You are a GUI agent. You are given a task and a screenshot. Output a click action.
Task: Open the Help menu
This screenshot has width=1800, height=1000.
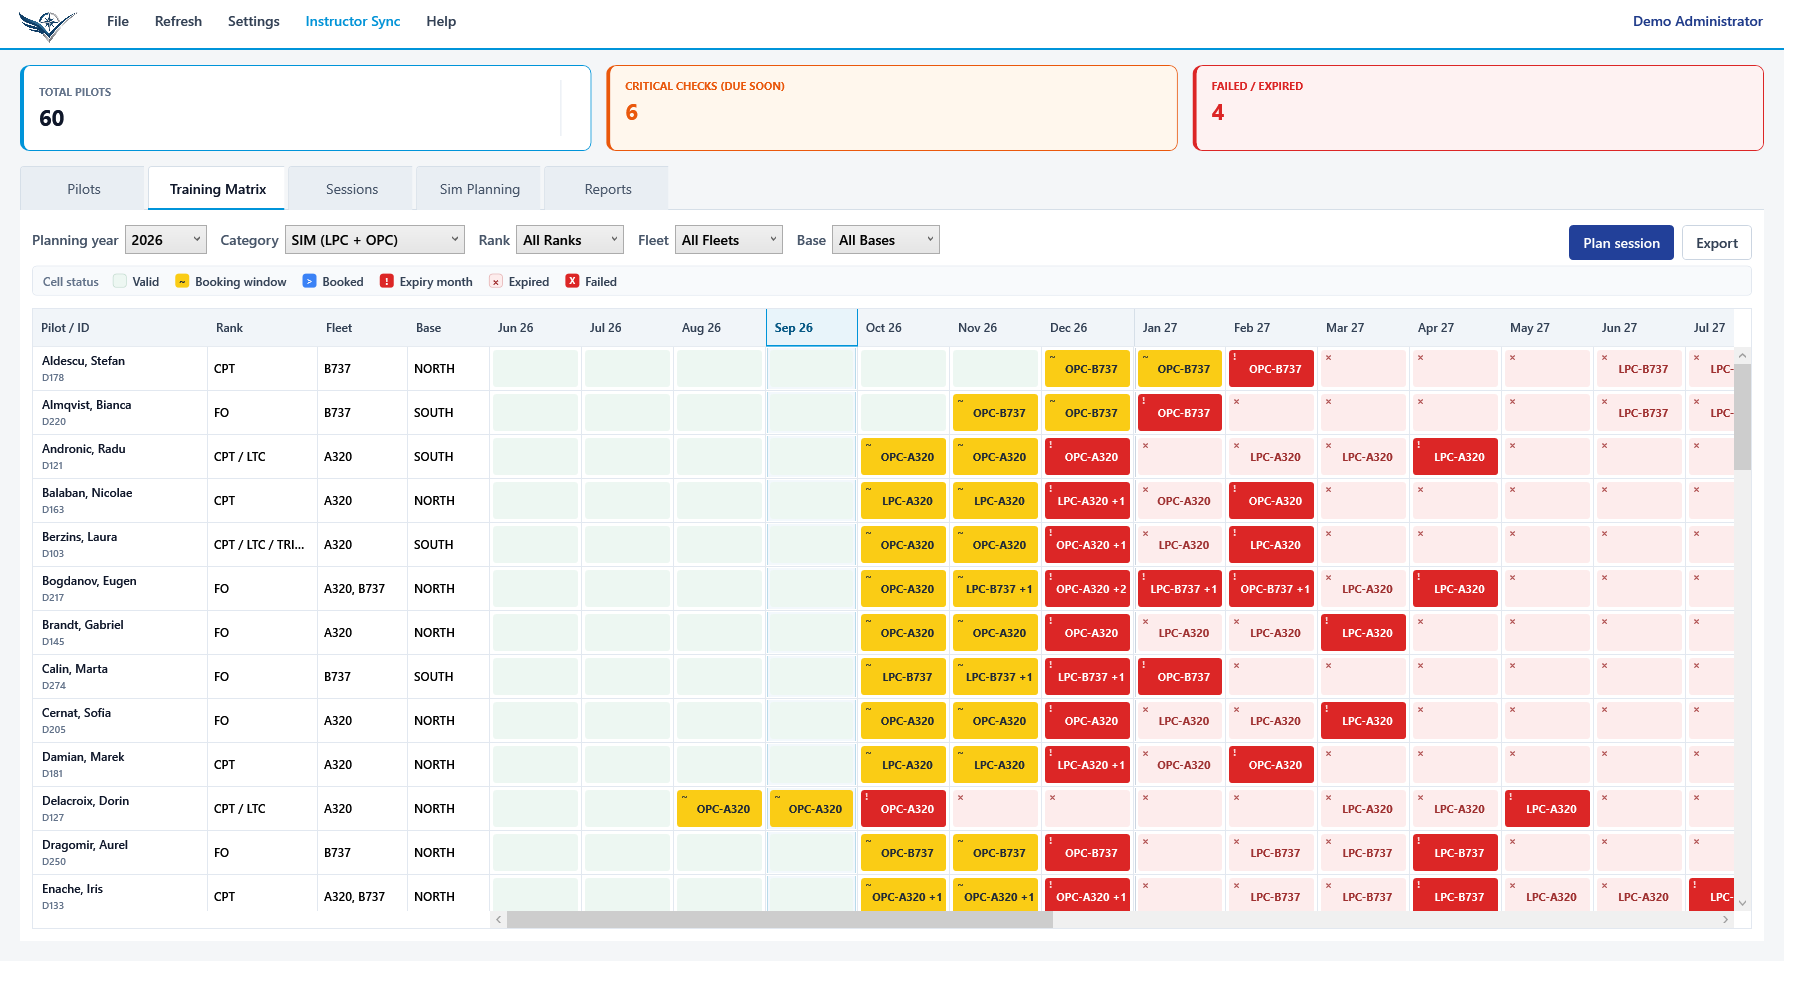(x=441, y=21)
